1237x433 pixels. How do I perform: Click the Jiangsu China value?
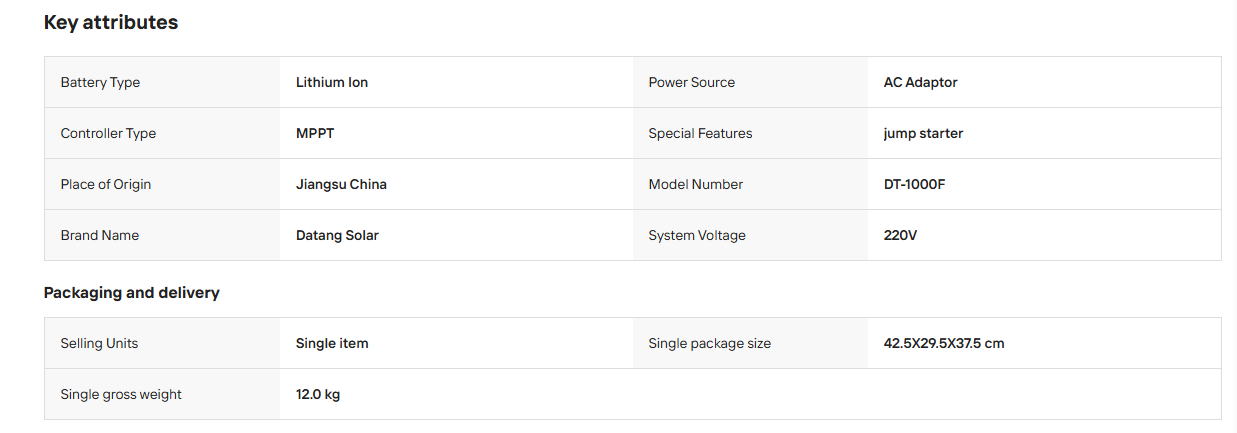(x=341, y=184)
